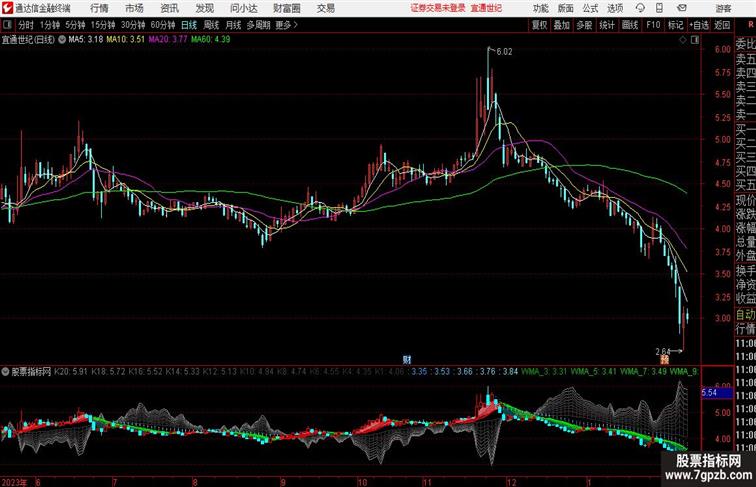Toggle the panel layout icon at chart top-right
This screenshot has height=487, width=756.
pyautogui.click(x=695, y=40)
